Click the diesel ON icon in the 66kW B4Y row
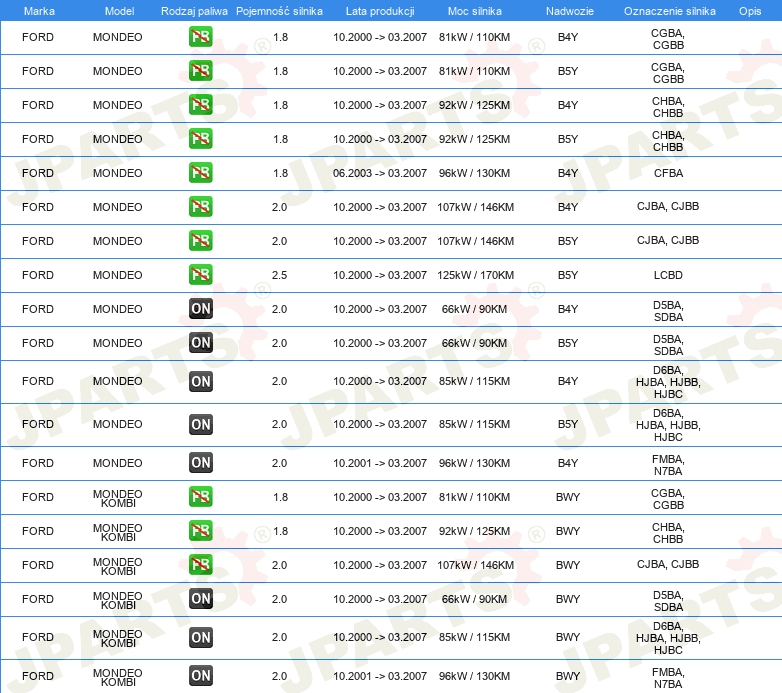 pyautogui.click(x=200, y=309)
